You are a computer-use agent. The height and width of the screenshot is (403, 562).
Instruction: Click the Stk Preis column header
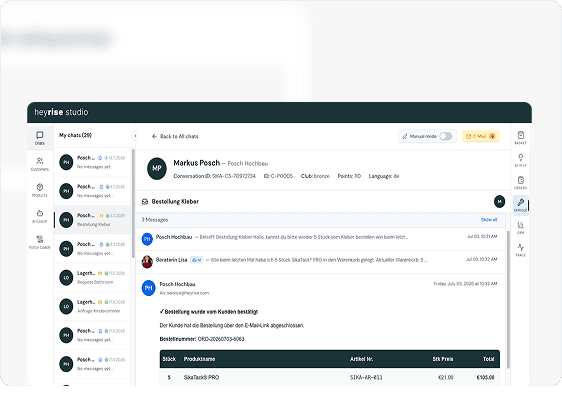[443, 359]
